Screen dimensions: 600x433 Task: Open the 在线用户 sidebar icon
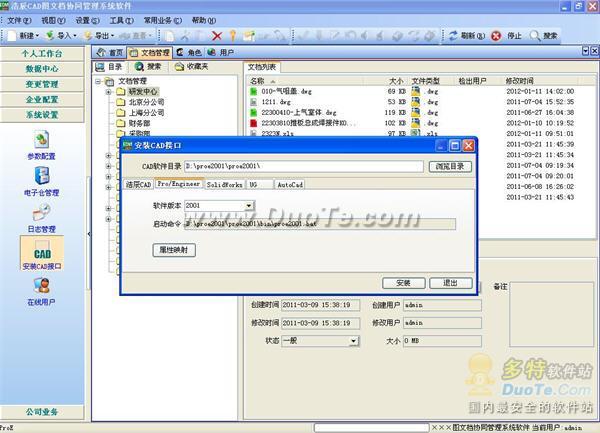click(41, 290)
